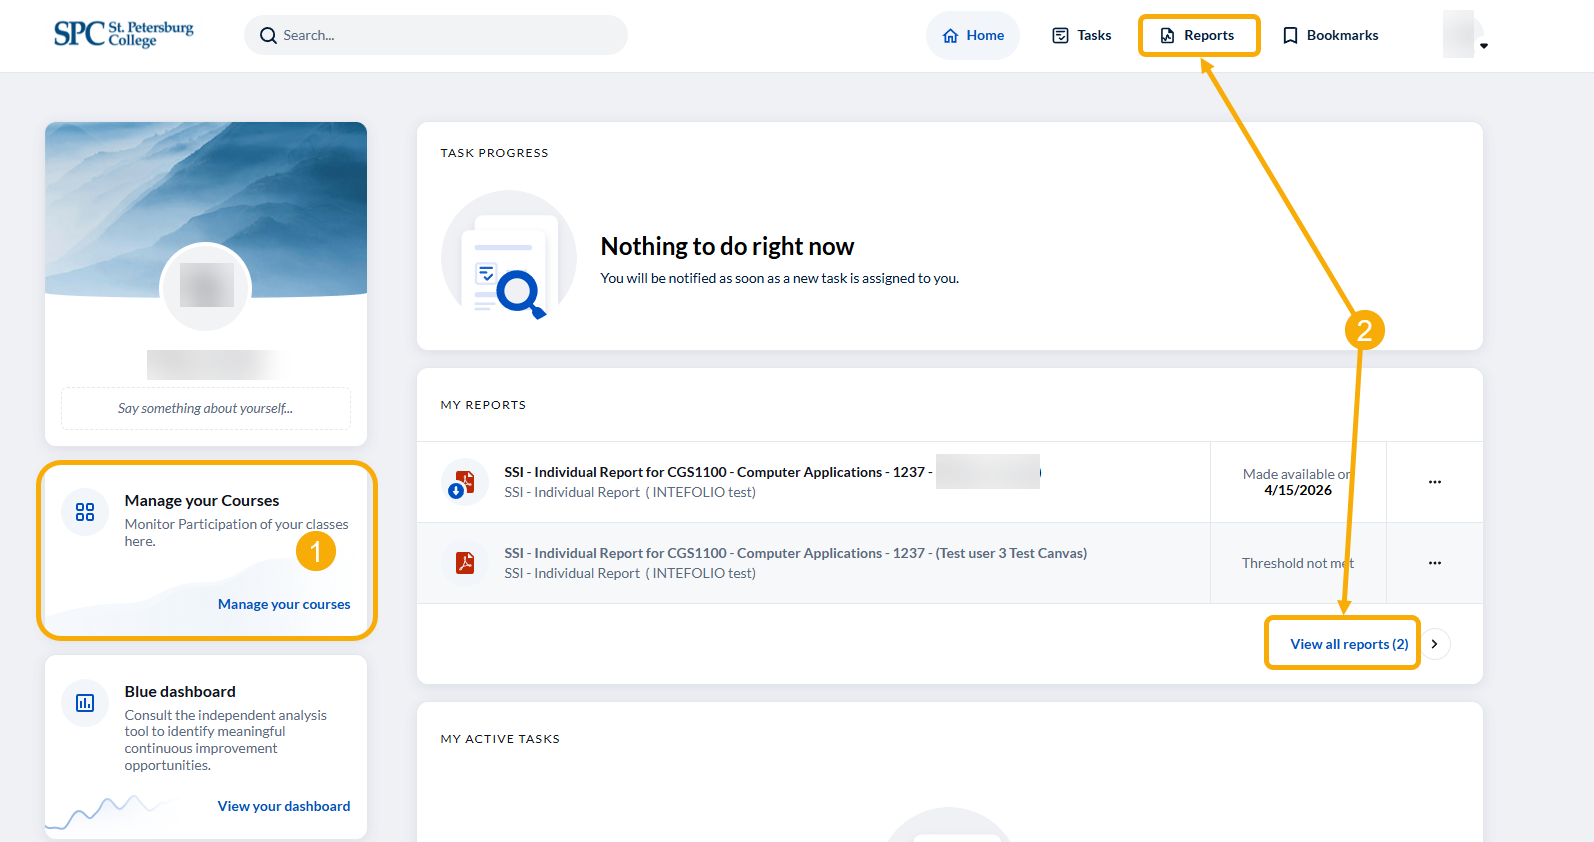Open the Bookmarks tab
Viewport: 1594px width, 842px height.
click(1330, 35)
